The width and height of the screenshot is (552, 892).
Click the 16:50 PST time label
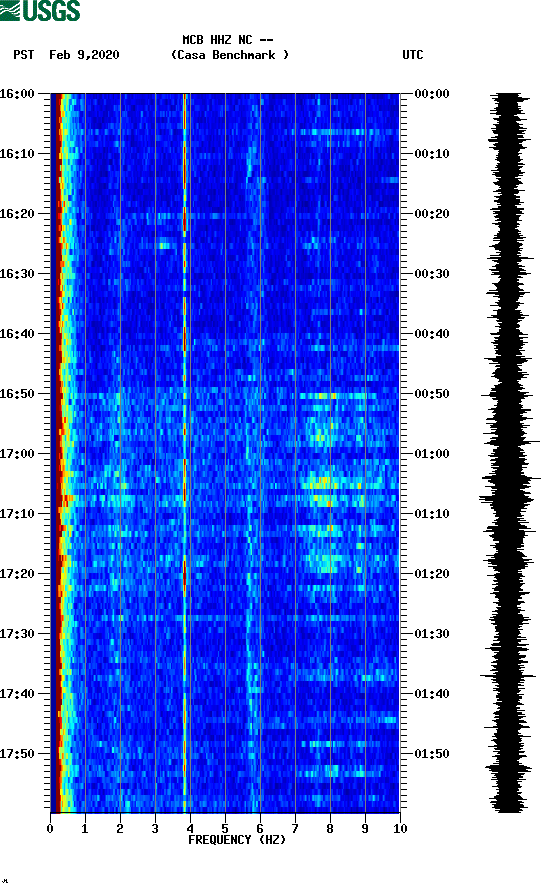coord(17,394)
